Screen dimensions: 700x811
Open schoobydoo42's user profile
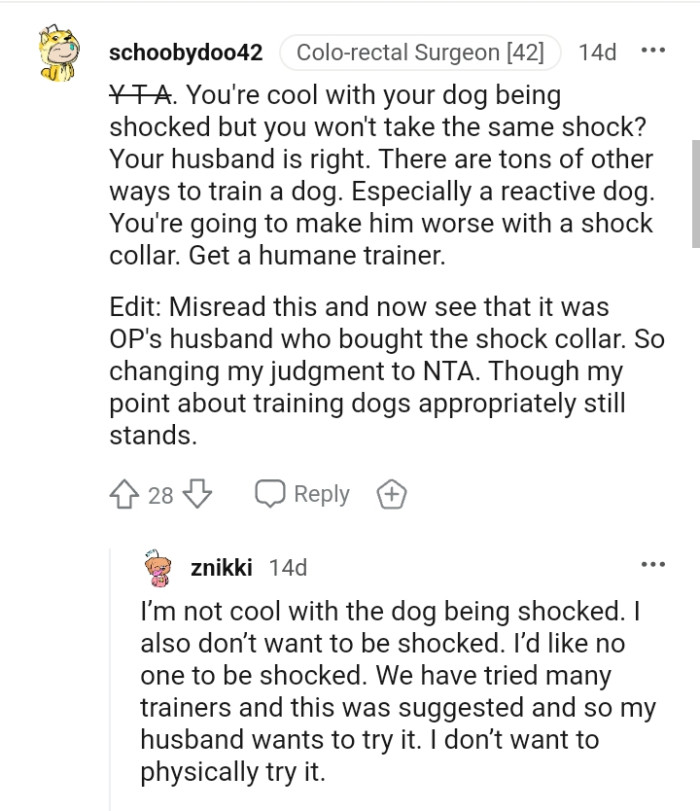(184, 53)
